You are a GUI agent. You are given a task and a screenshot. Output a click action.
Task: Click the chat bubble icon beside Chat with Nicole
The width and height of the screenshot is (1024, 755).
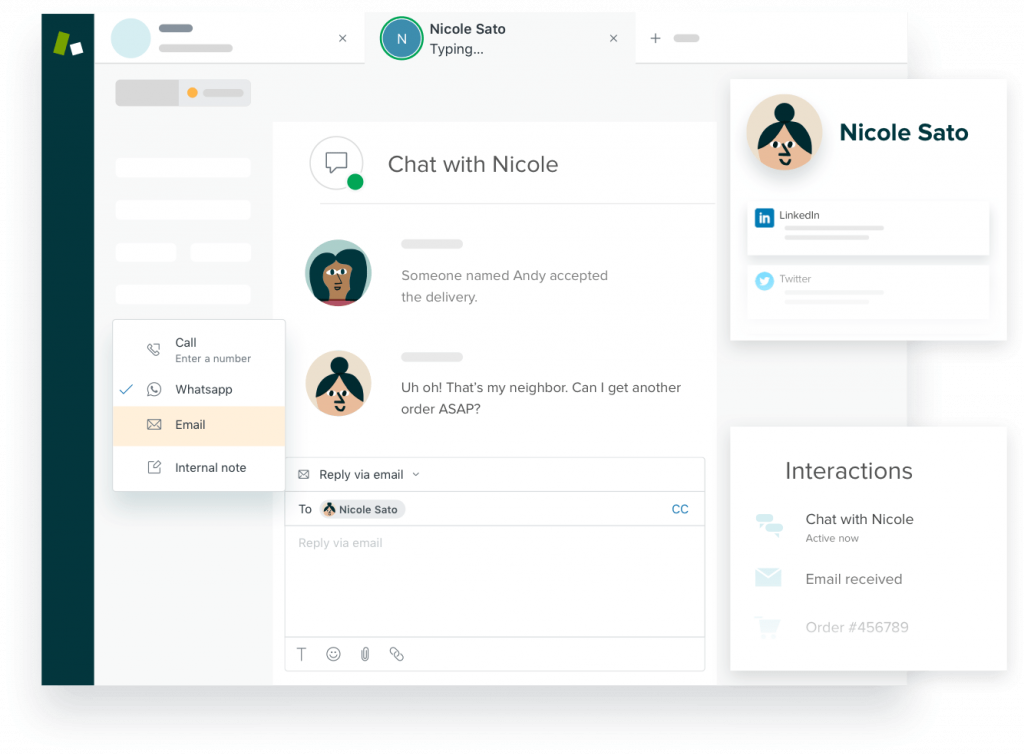click(x=336, y=163)
